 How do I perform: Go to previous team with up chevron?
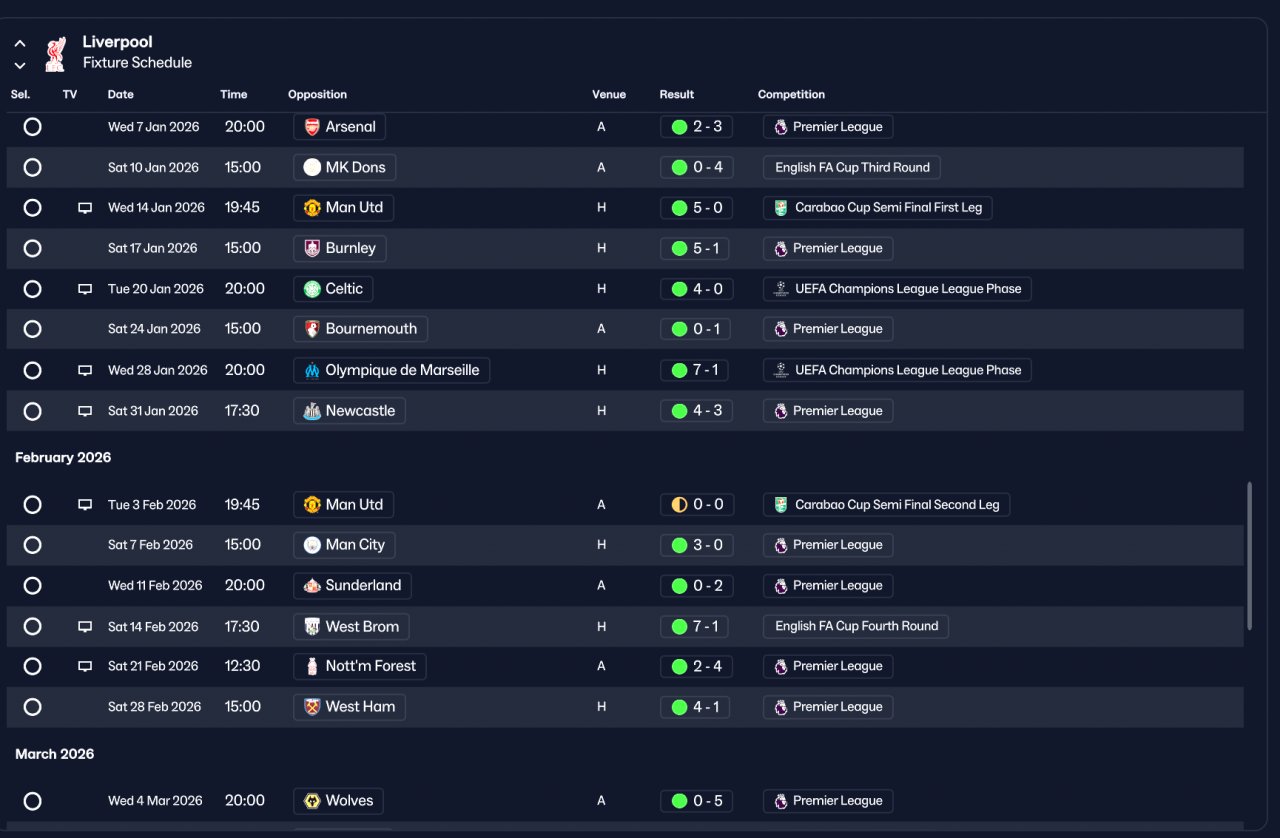point(20,44)
